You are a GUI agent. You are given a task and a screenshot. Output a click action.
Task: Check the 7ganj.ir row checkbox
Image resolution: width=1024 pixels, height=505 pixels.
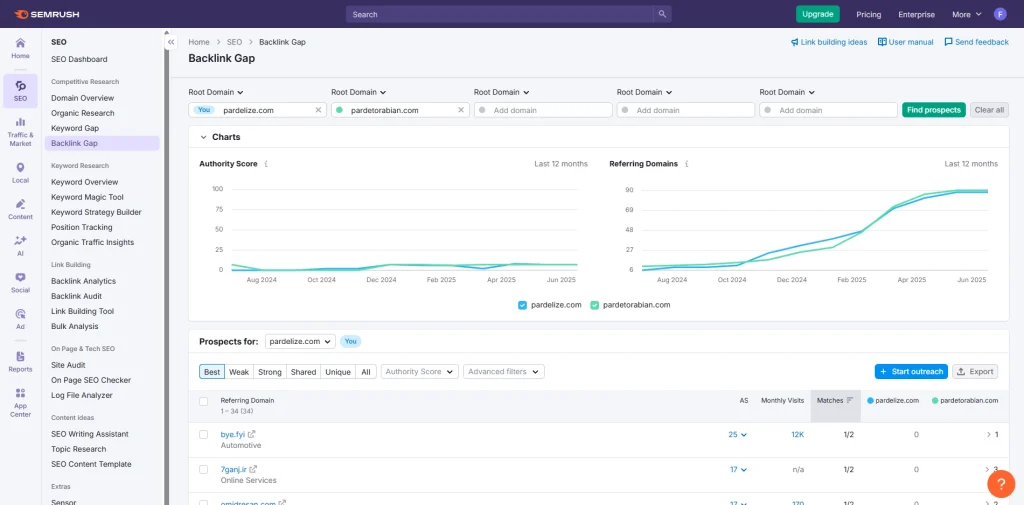[204, 470]
